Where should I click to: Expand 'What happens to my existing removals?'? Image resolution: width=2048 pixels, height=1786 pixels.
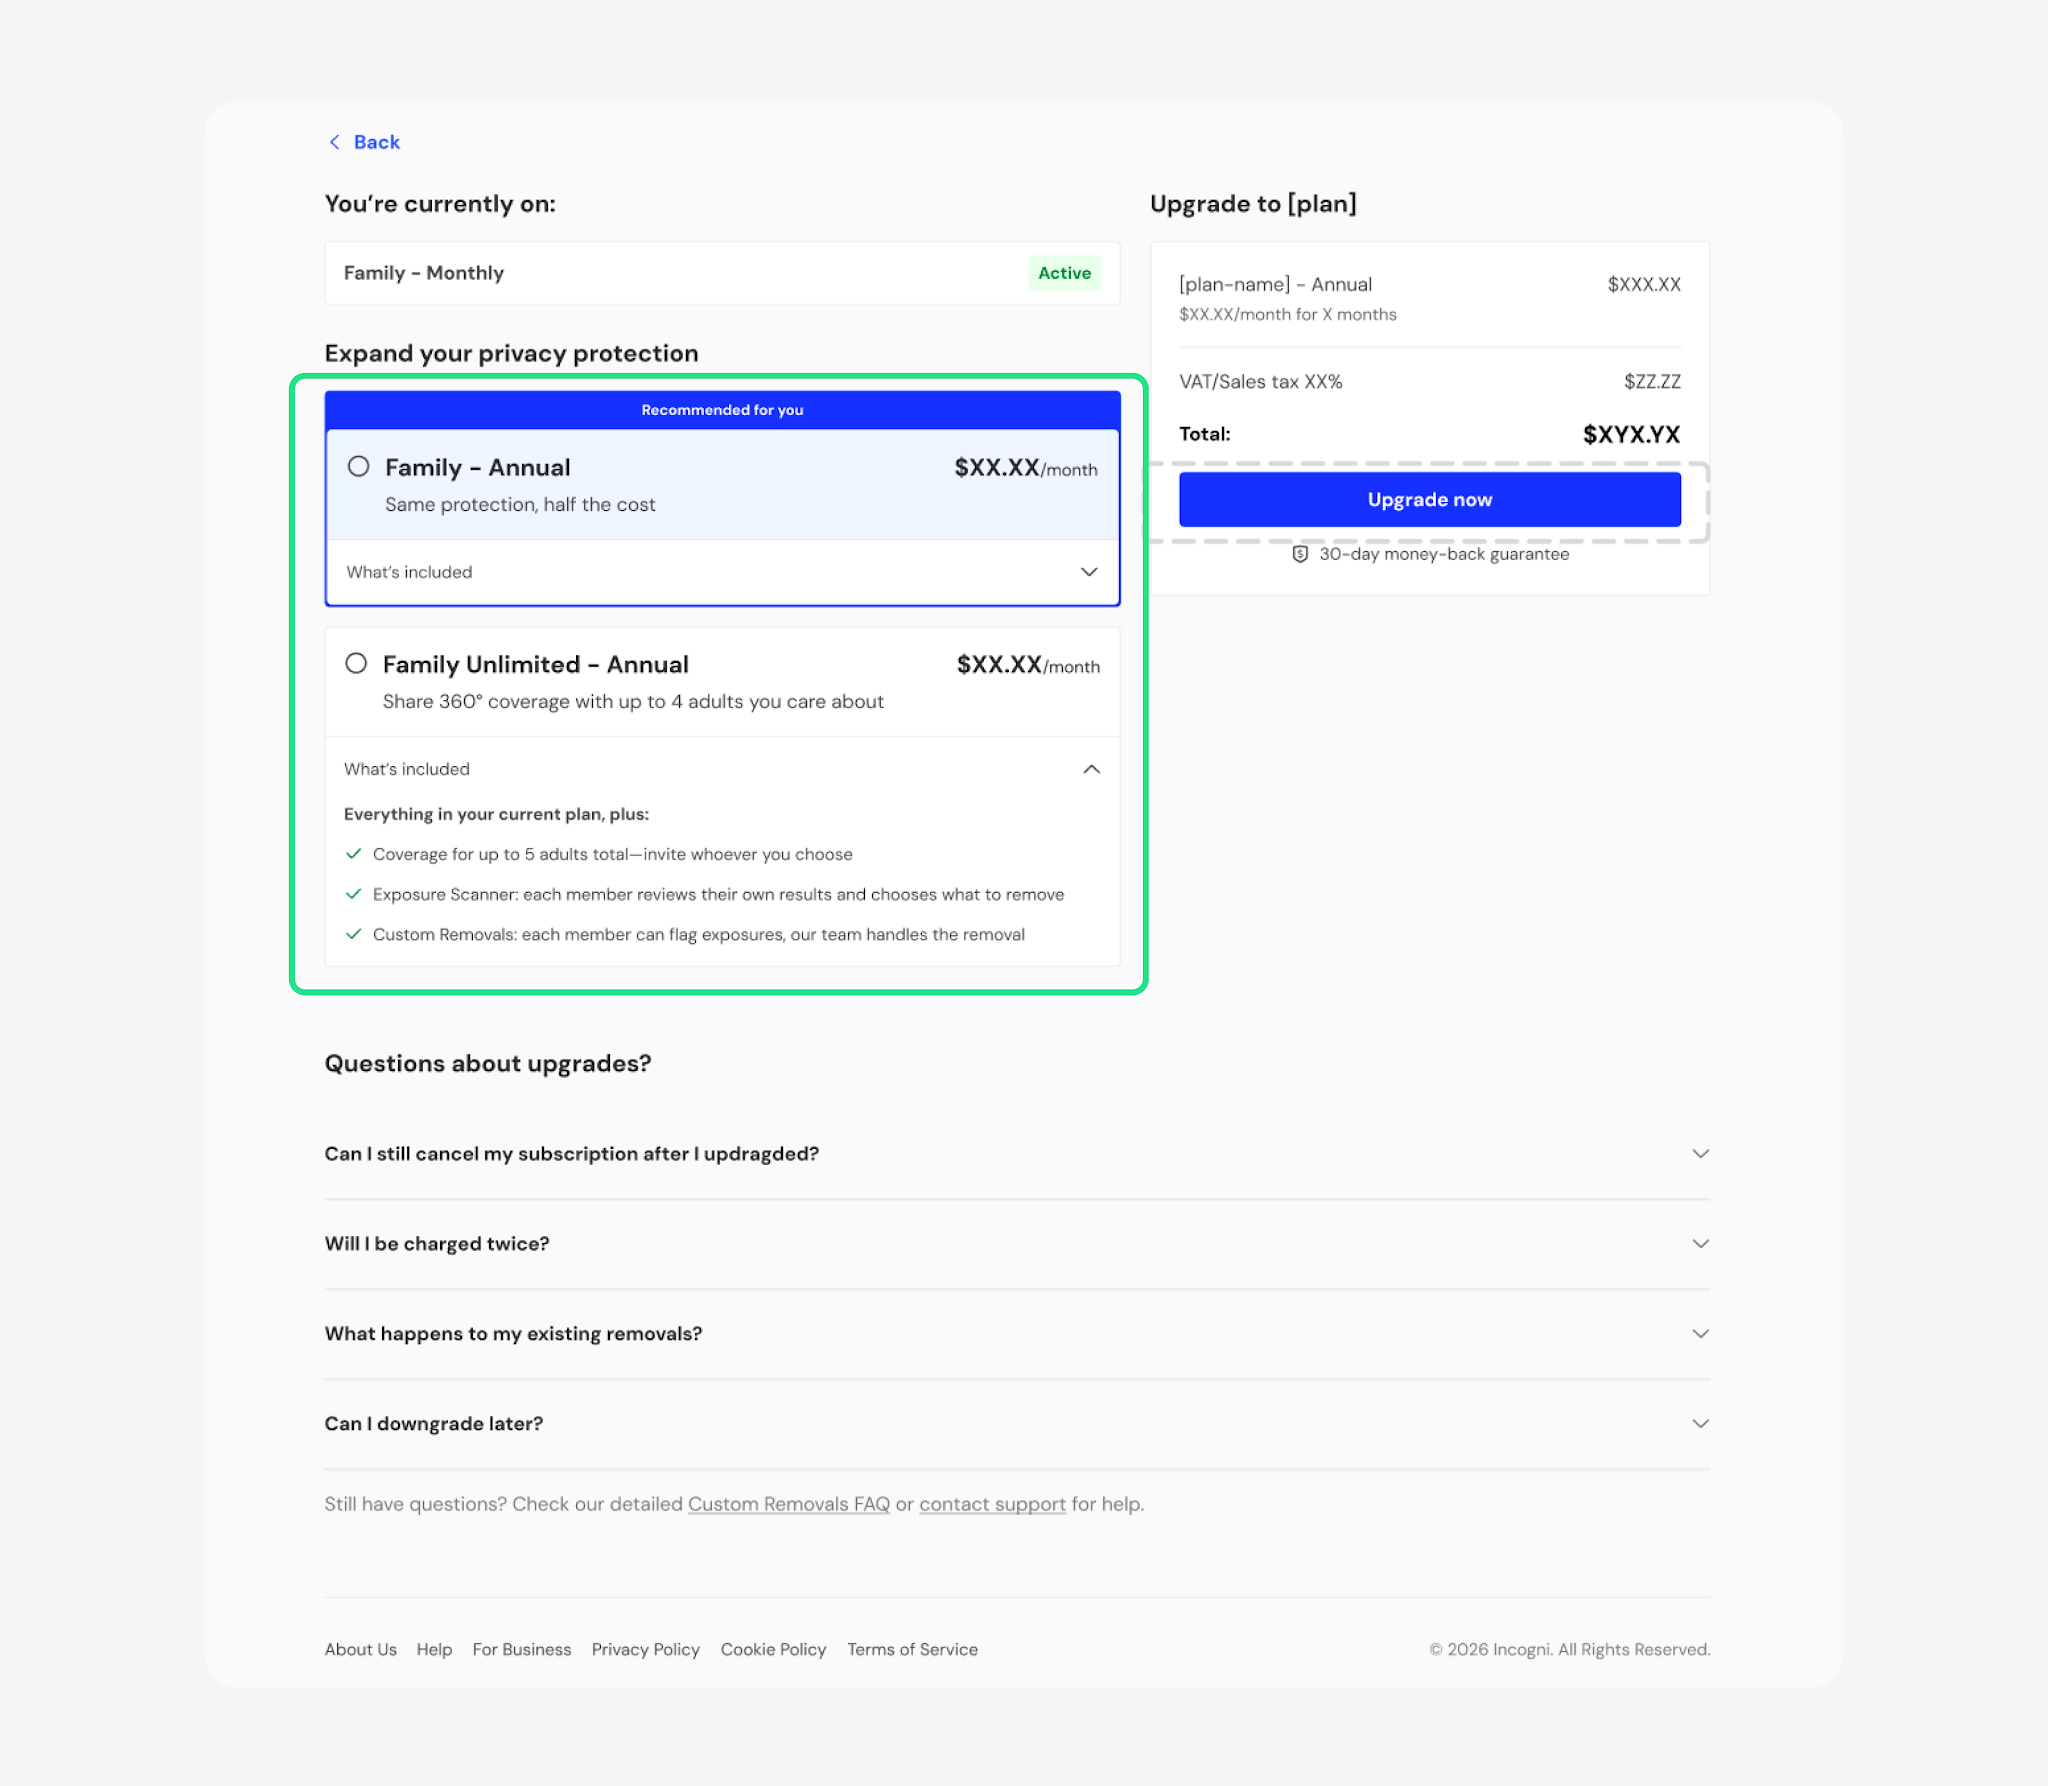tap(1017, 1333)
